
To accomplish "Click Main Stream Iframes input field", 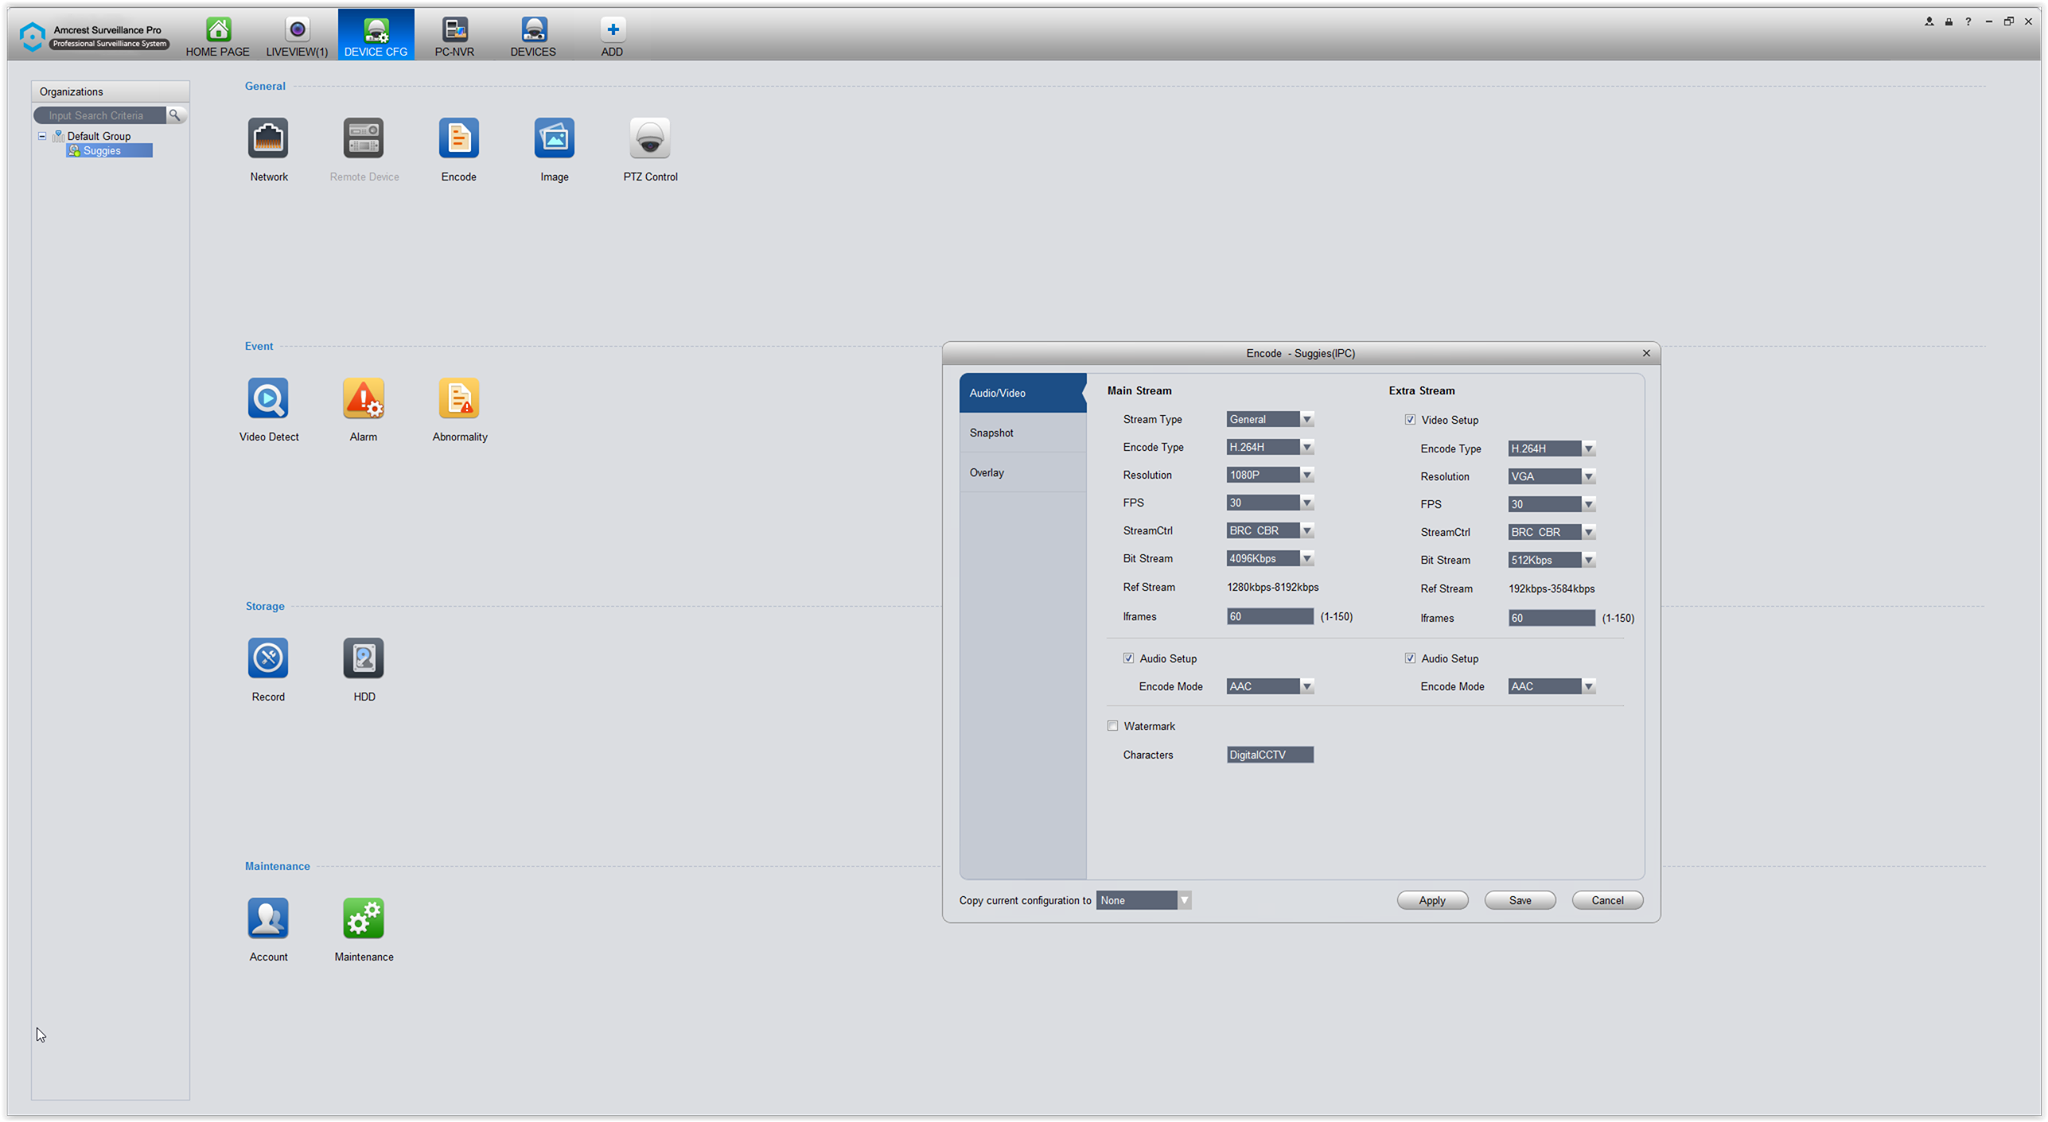I will pos(1270,616).
